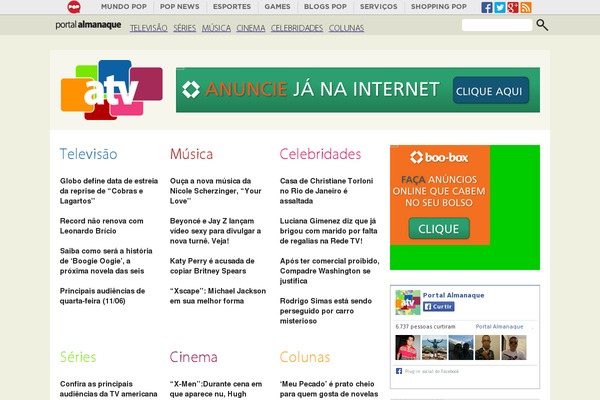600x400 pixels.
Task: Open the MUNDO POP menu
Action: point(124,7)
